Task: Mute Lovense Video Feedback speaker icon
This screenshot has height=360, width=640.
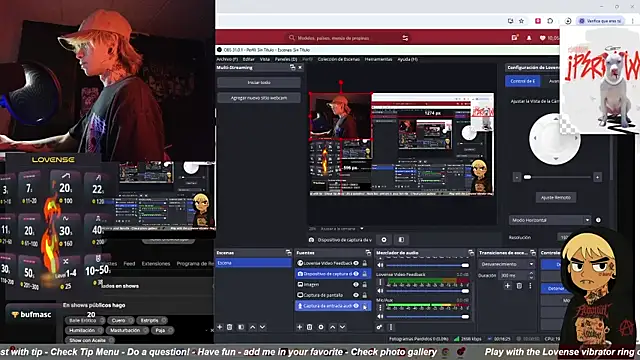Action: [x=380, y=291]
